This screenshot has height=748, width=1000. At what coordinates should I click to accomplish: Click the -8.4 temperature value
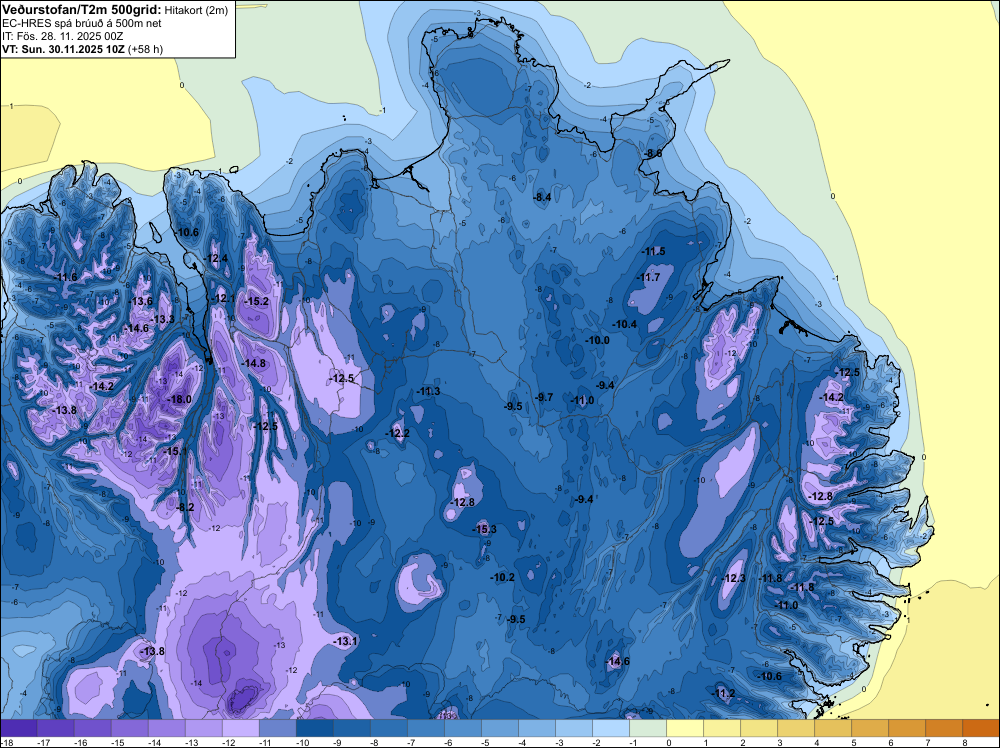[x=542, y=198]
